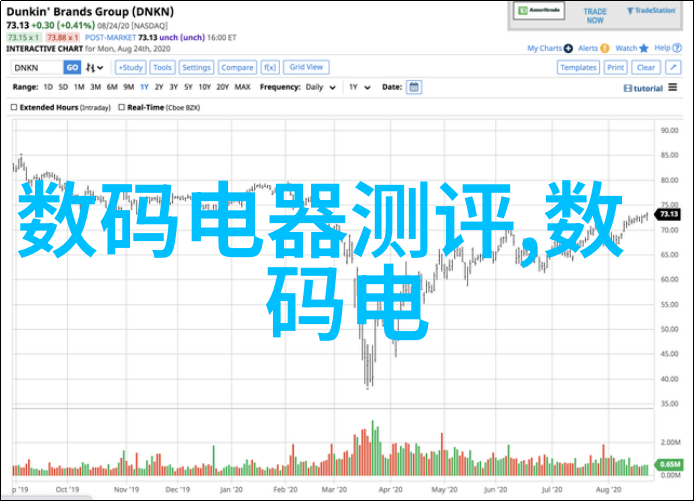Enable the Real-Time checkbox
The width and height of the screenshot is (695, 502).
pos(121,107)
